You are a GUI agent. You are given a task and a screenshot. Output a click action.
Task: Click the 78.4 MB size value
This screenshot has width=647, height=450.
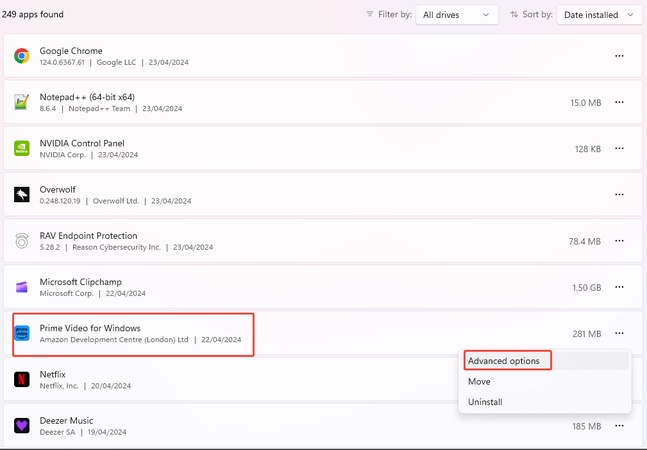pyautogui.click(x=585, y=241)
